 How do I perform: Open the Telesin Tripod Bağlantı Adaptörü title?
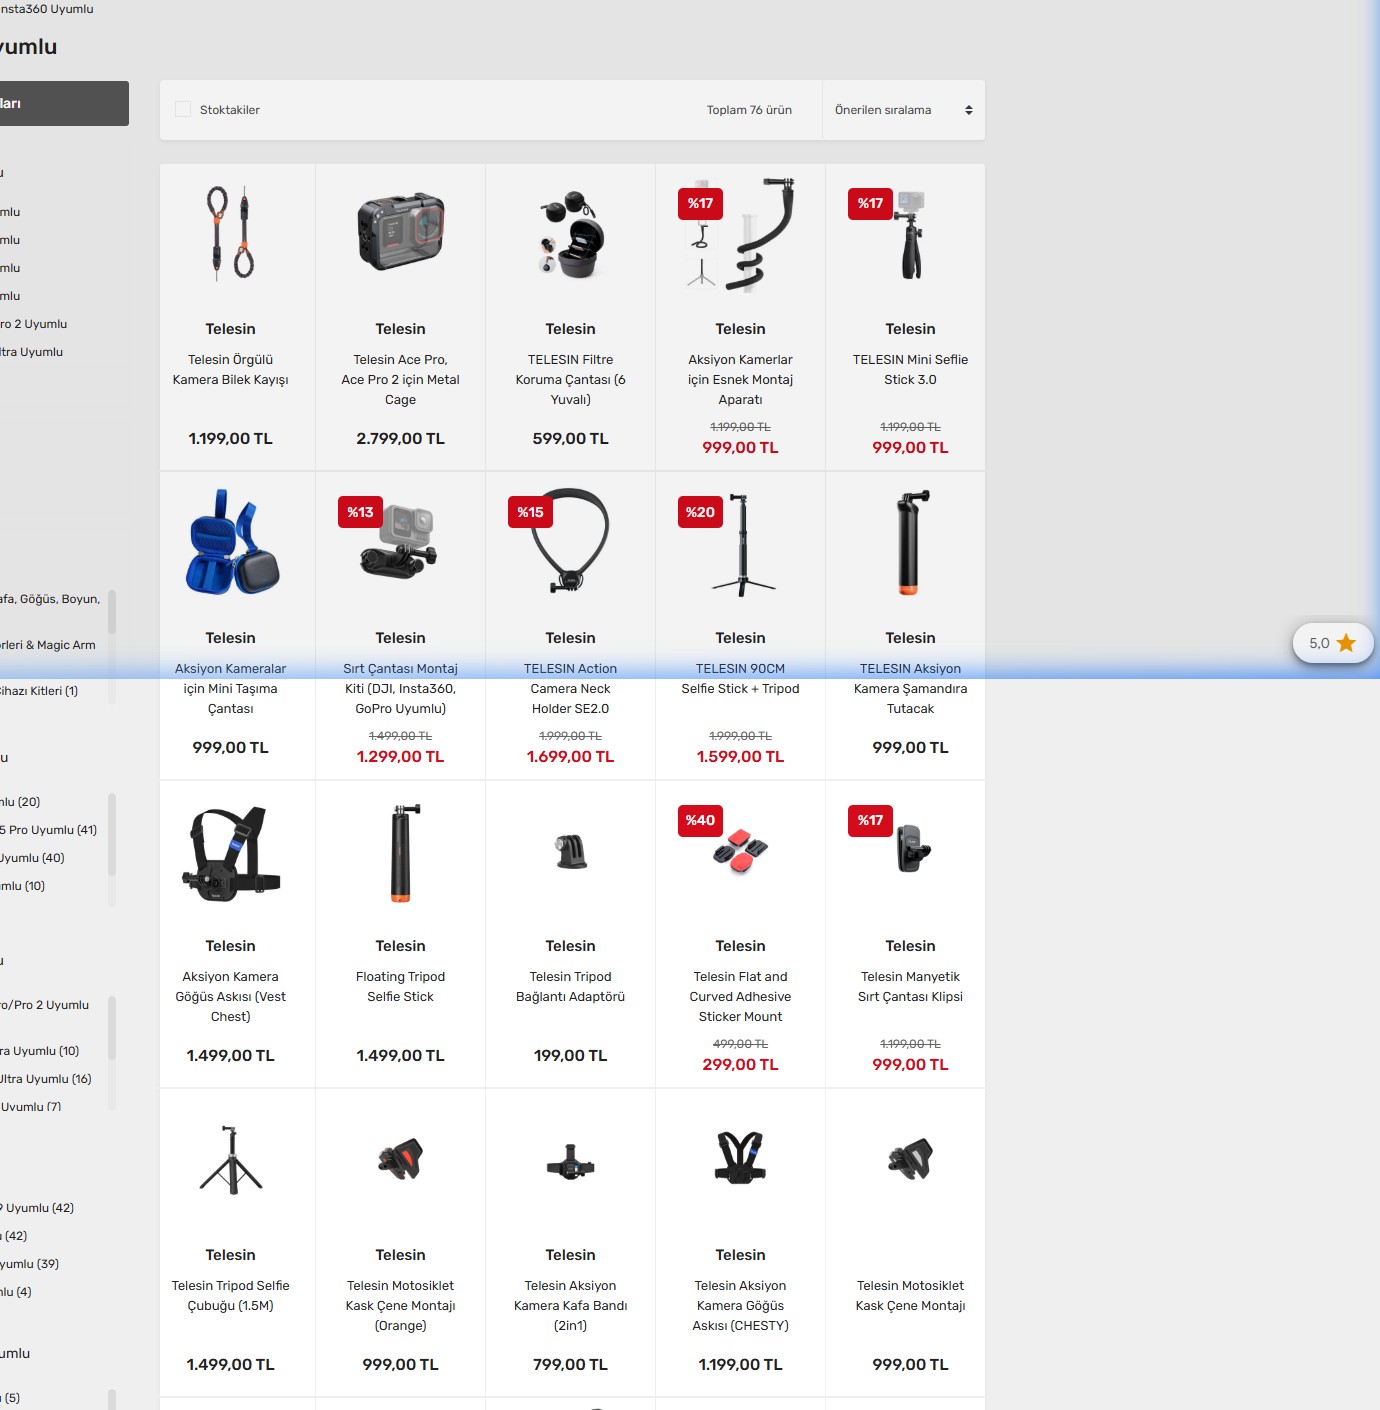tap(571, 987)
